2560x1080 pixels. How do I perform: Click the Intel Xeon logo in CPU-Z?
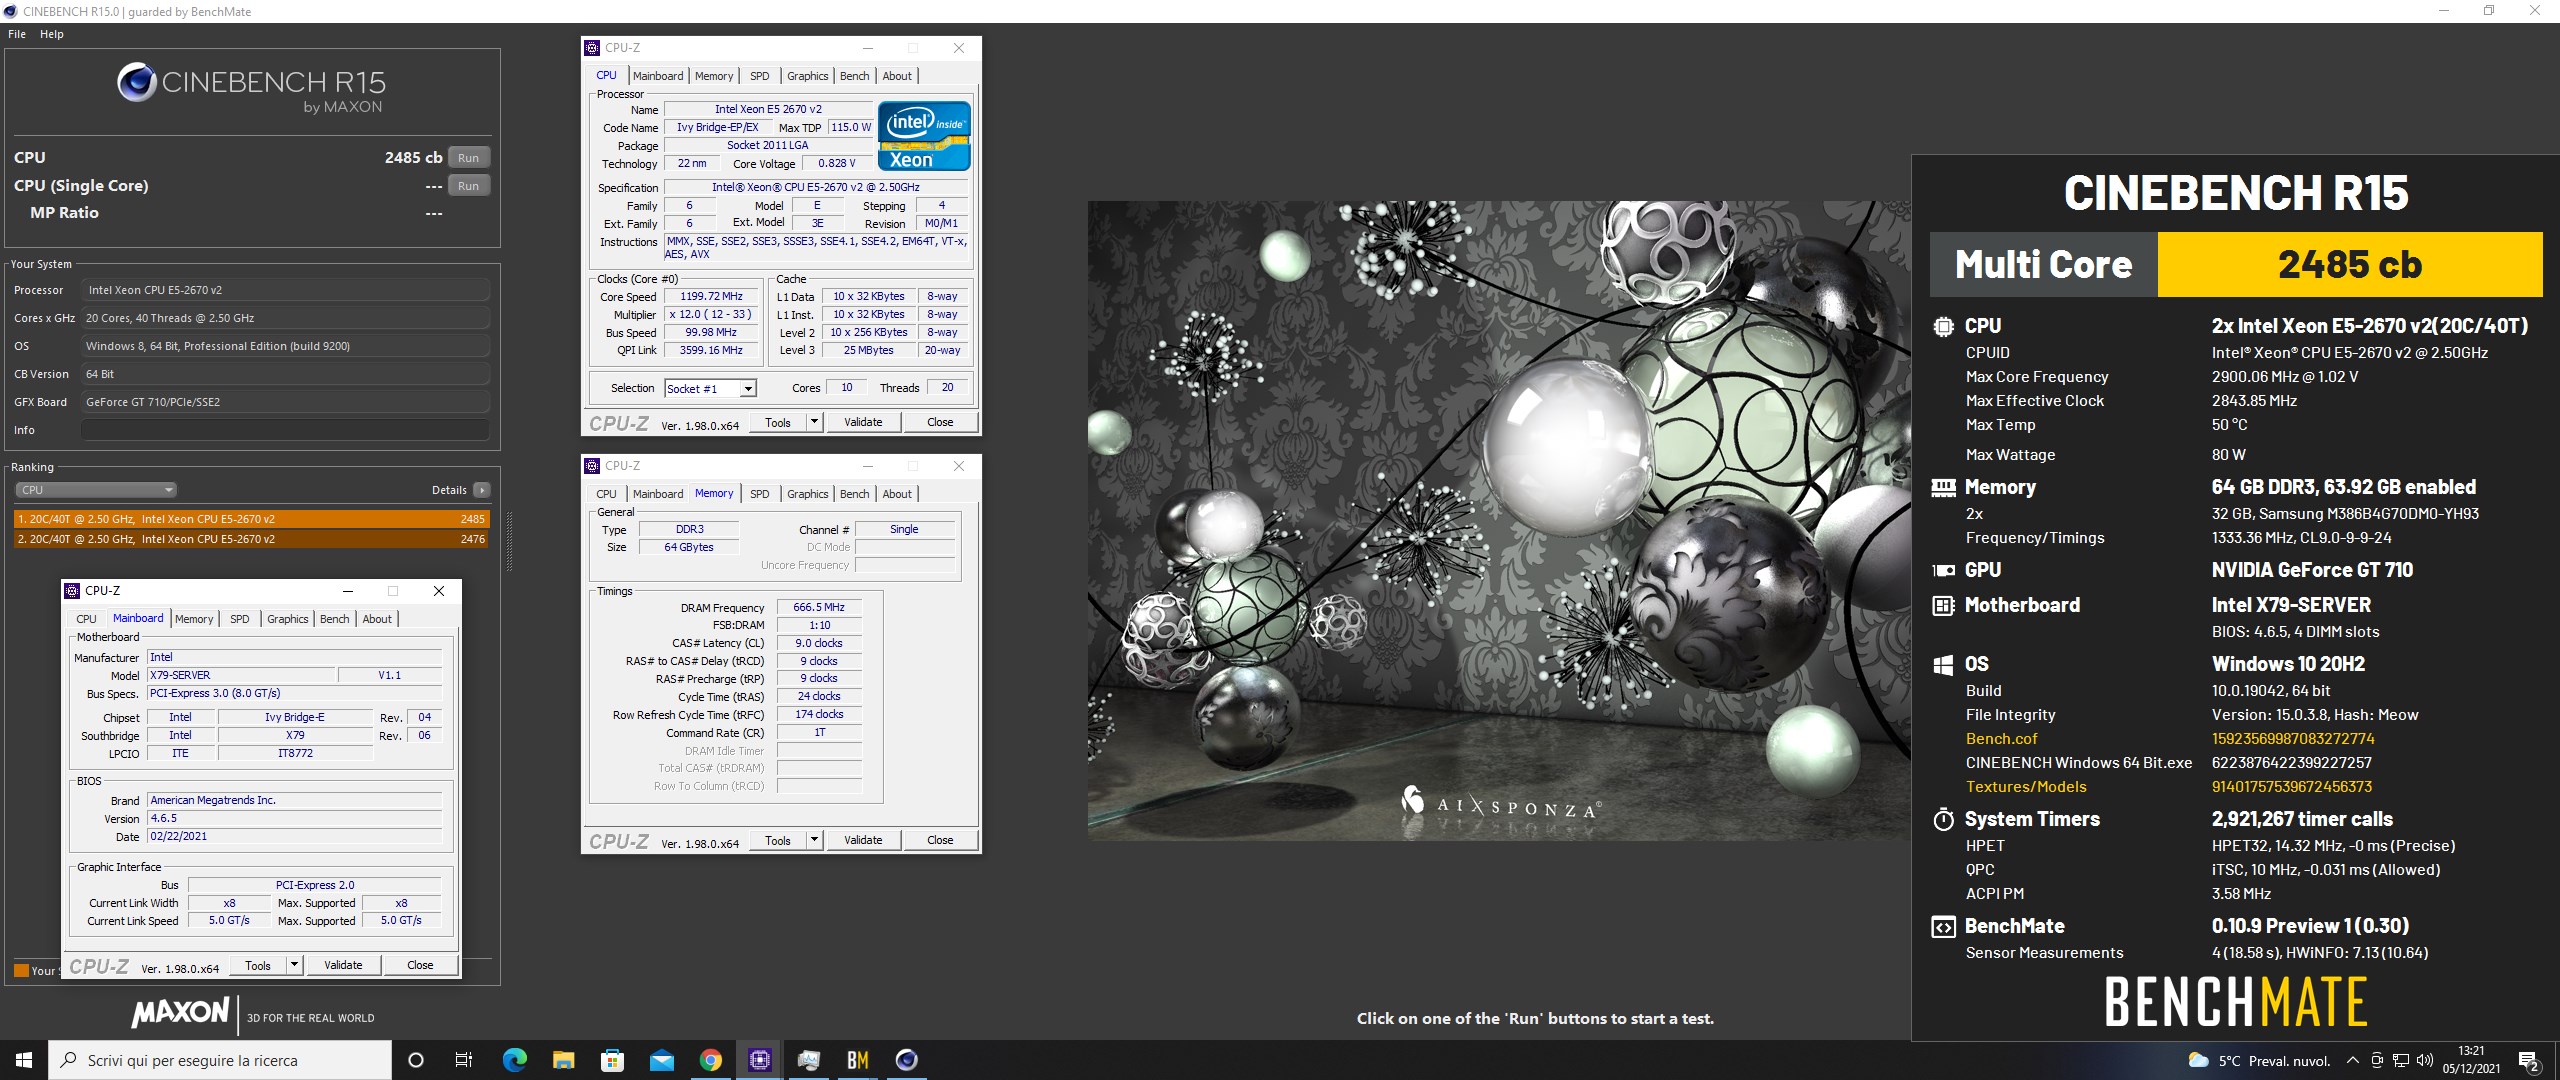point(924,136)
